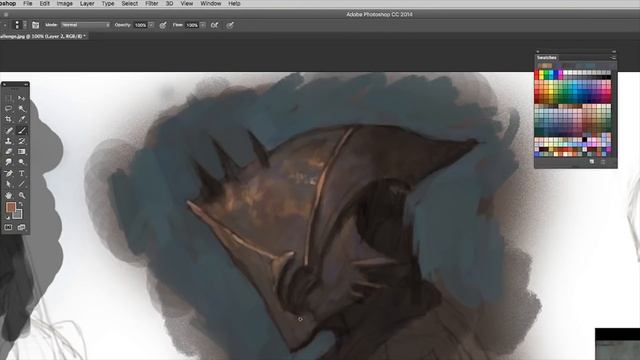
Task: Open the Image menu
Action: [x=64, y=3]
